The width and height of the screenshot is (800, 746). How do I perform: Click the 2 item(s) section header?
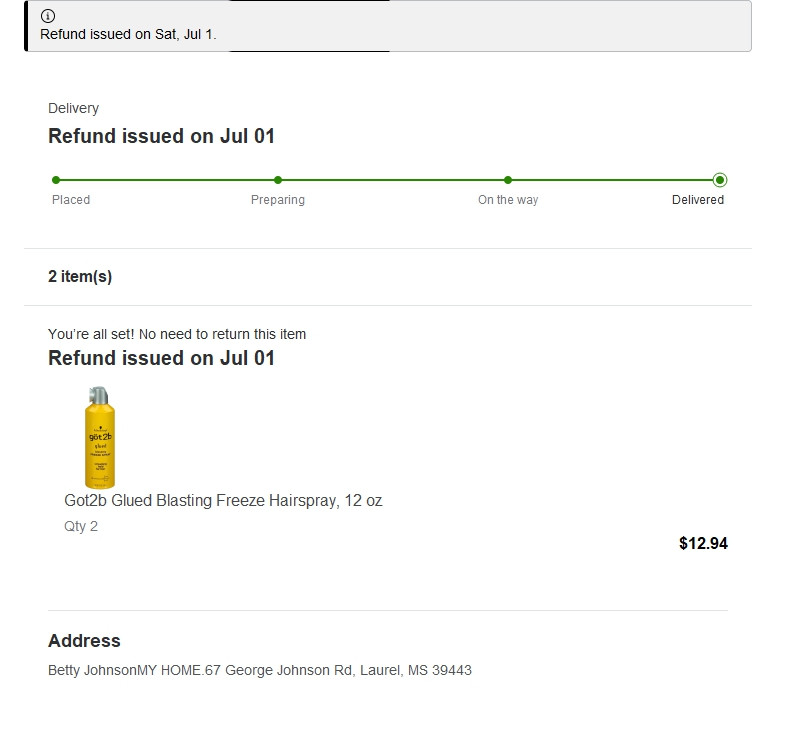[80, 277]
